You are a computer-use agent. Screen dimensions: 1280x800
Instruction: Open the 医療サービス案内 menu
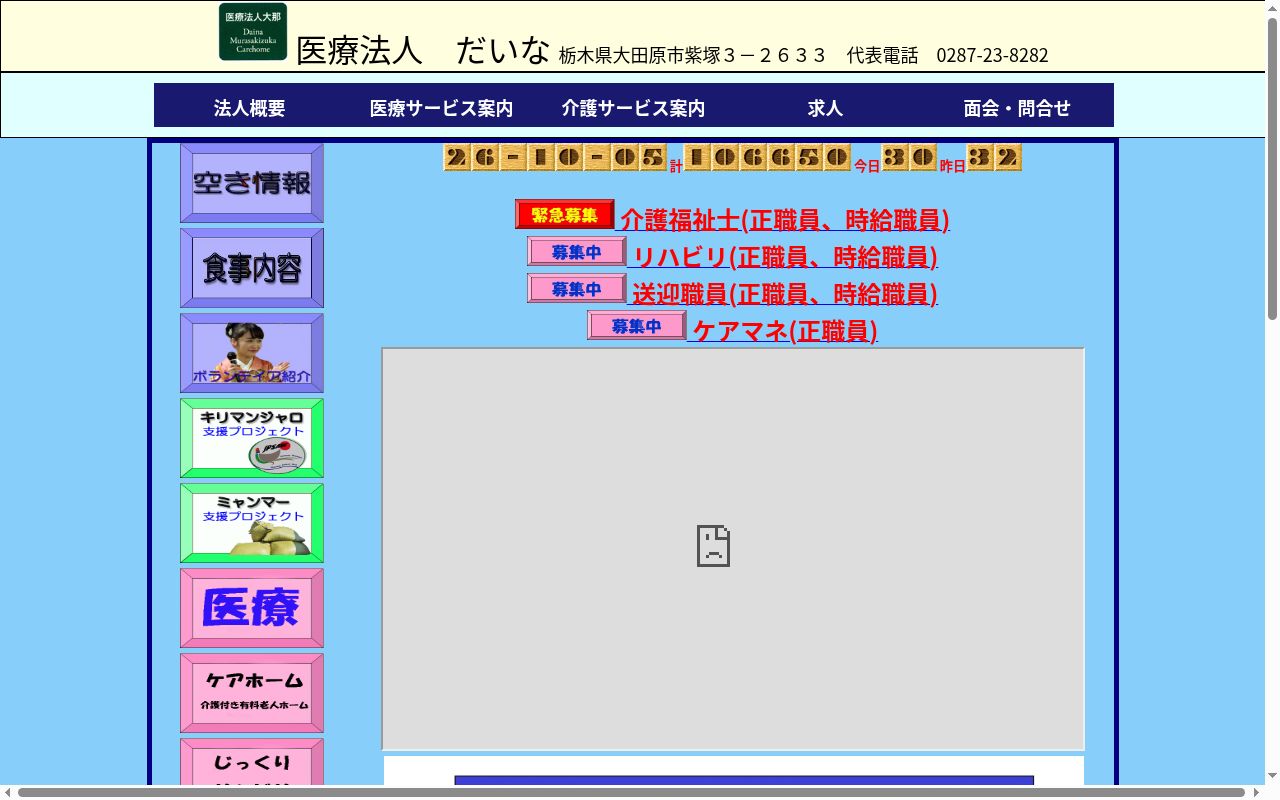click(x=442, y=108)
